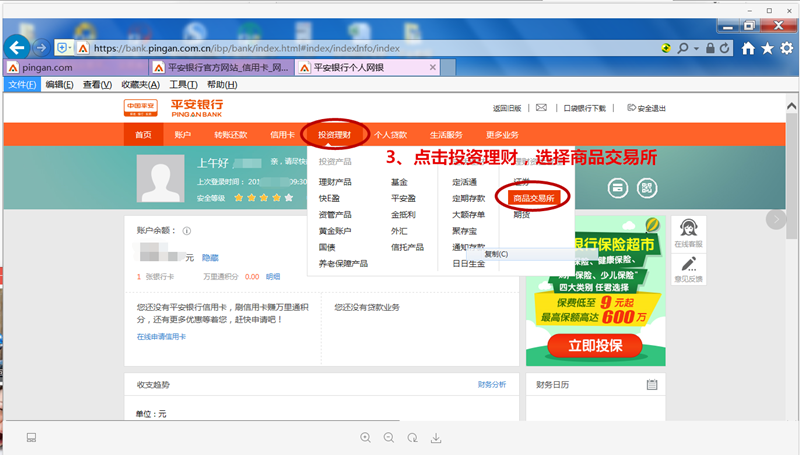Open 更多业务 navigation item
The width and height of the screenshot is (800, 455).
coord(502,135)
